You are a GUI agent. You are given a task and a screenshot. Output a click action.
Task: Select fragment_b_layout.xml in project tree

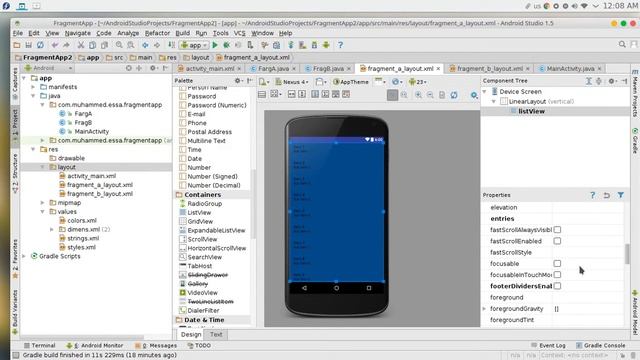click(x=100, y=194)
